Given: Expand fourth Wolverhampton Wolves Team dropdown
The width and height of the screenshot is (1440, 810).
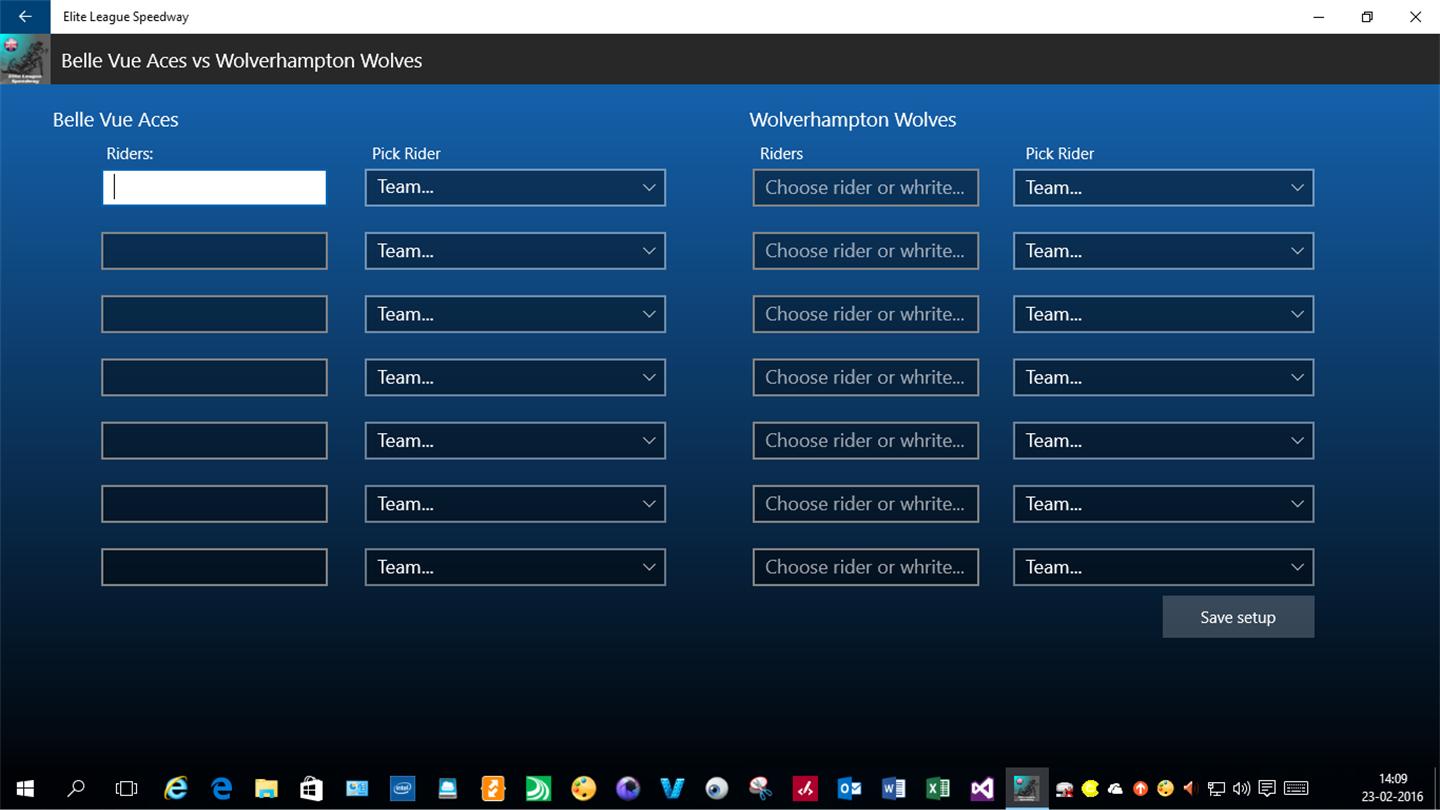Looking at the screenshot, I should (x=1163, y=377).
